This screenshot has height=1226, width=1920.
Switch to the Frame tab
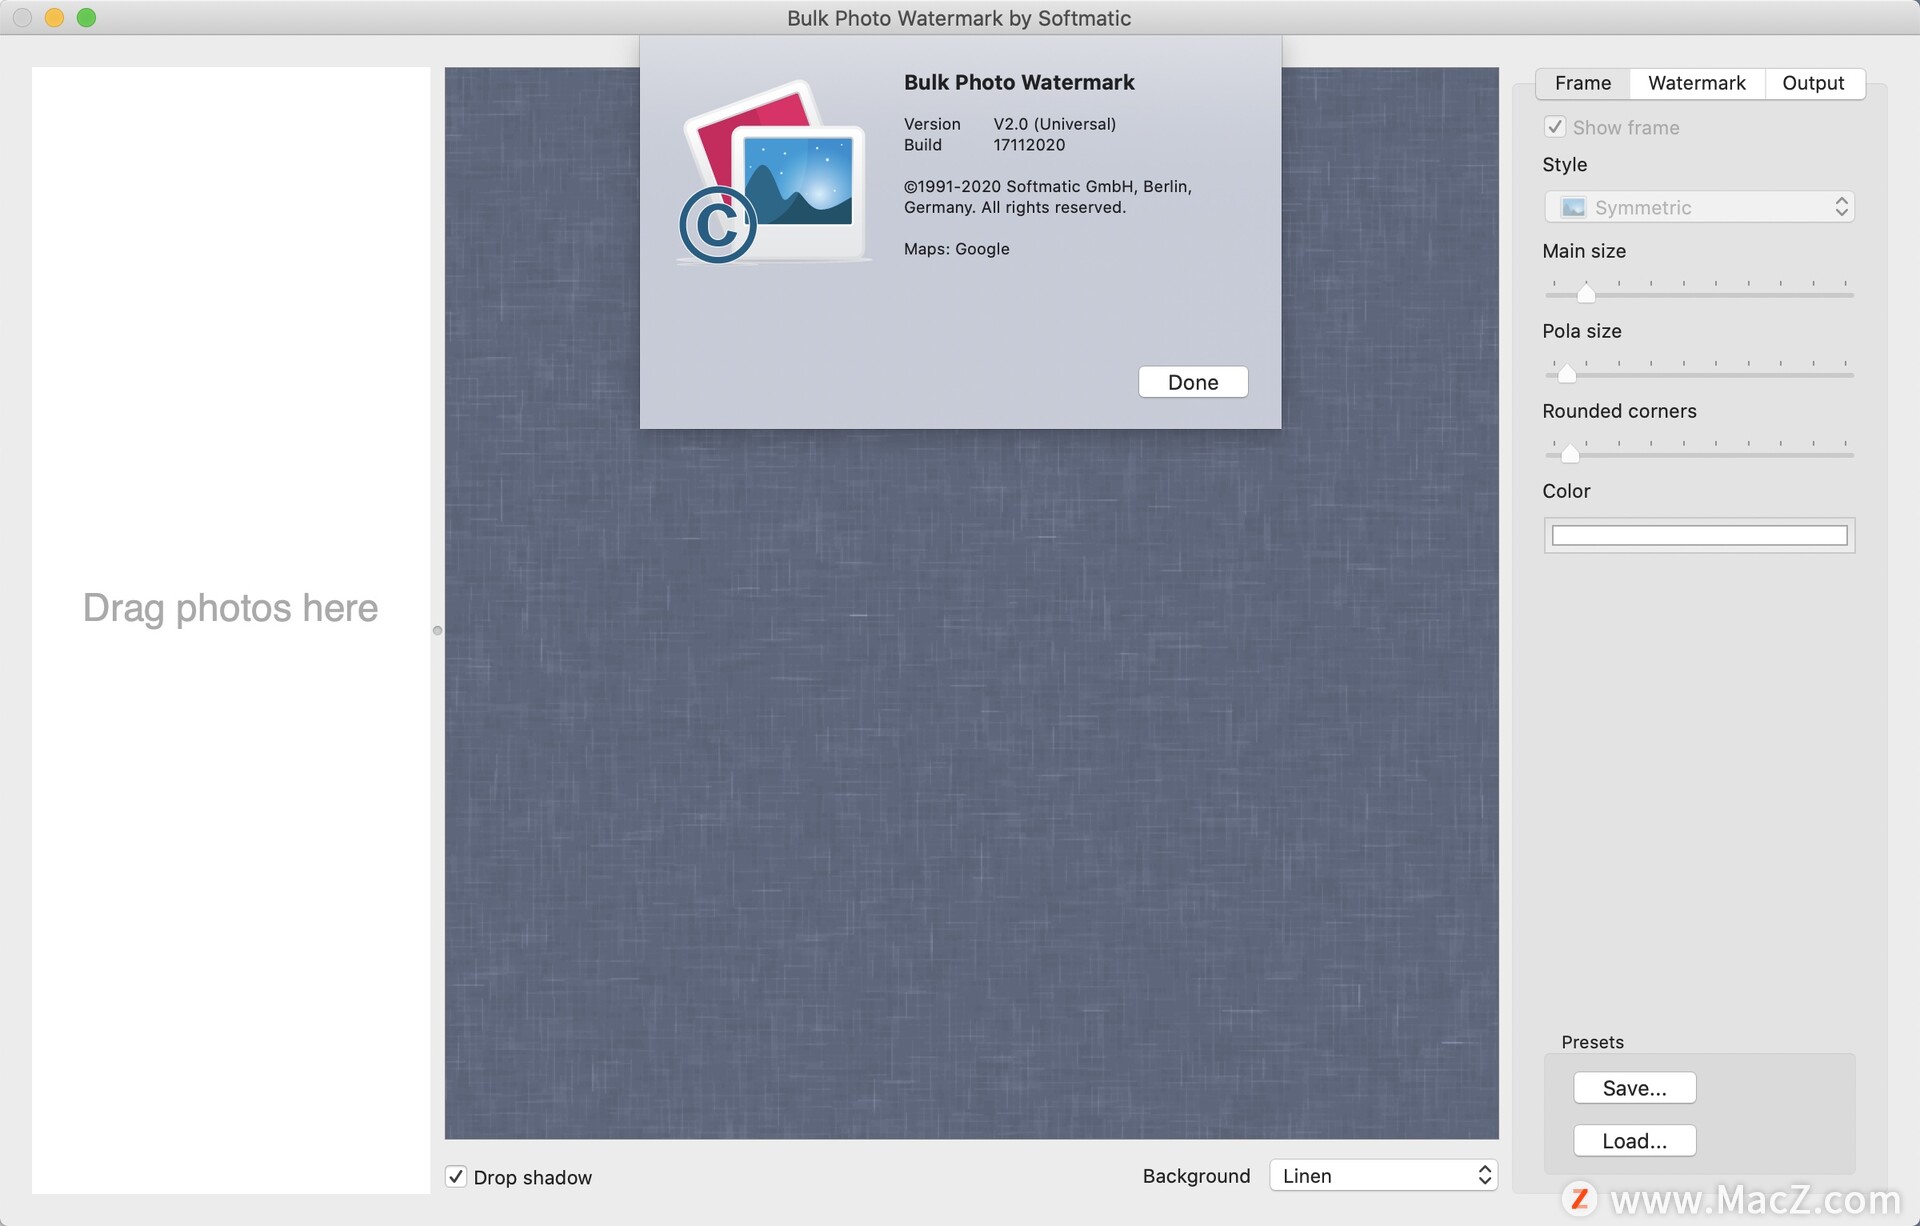[1583, 83]
